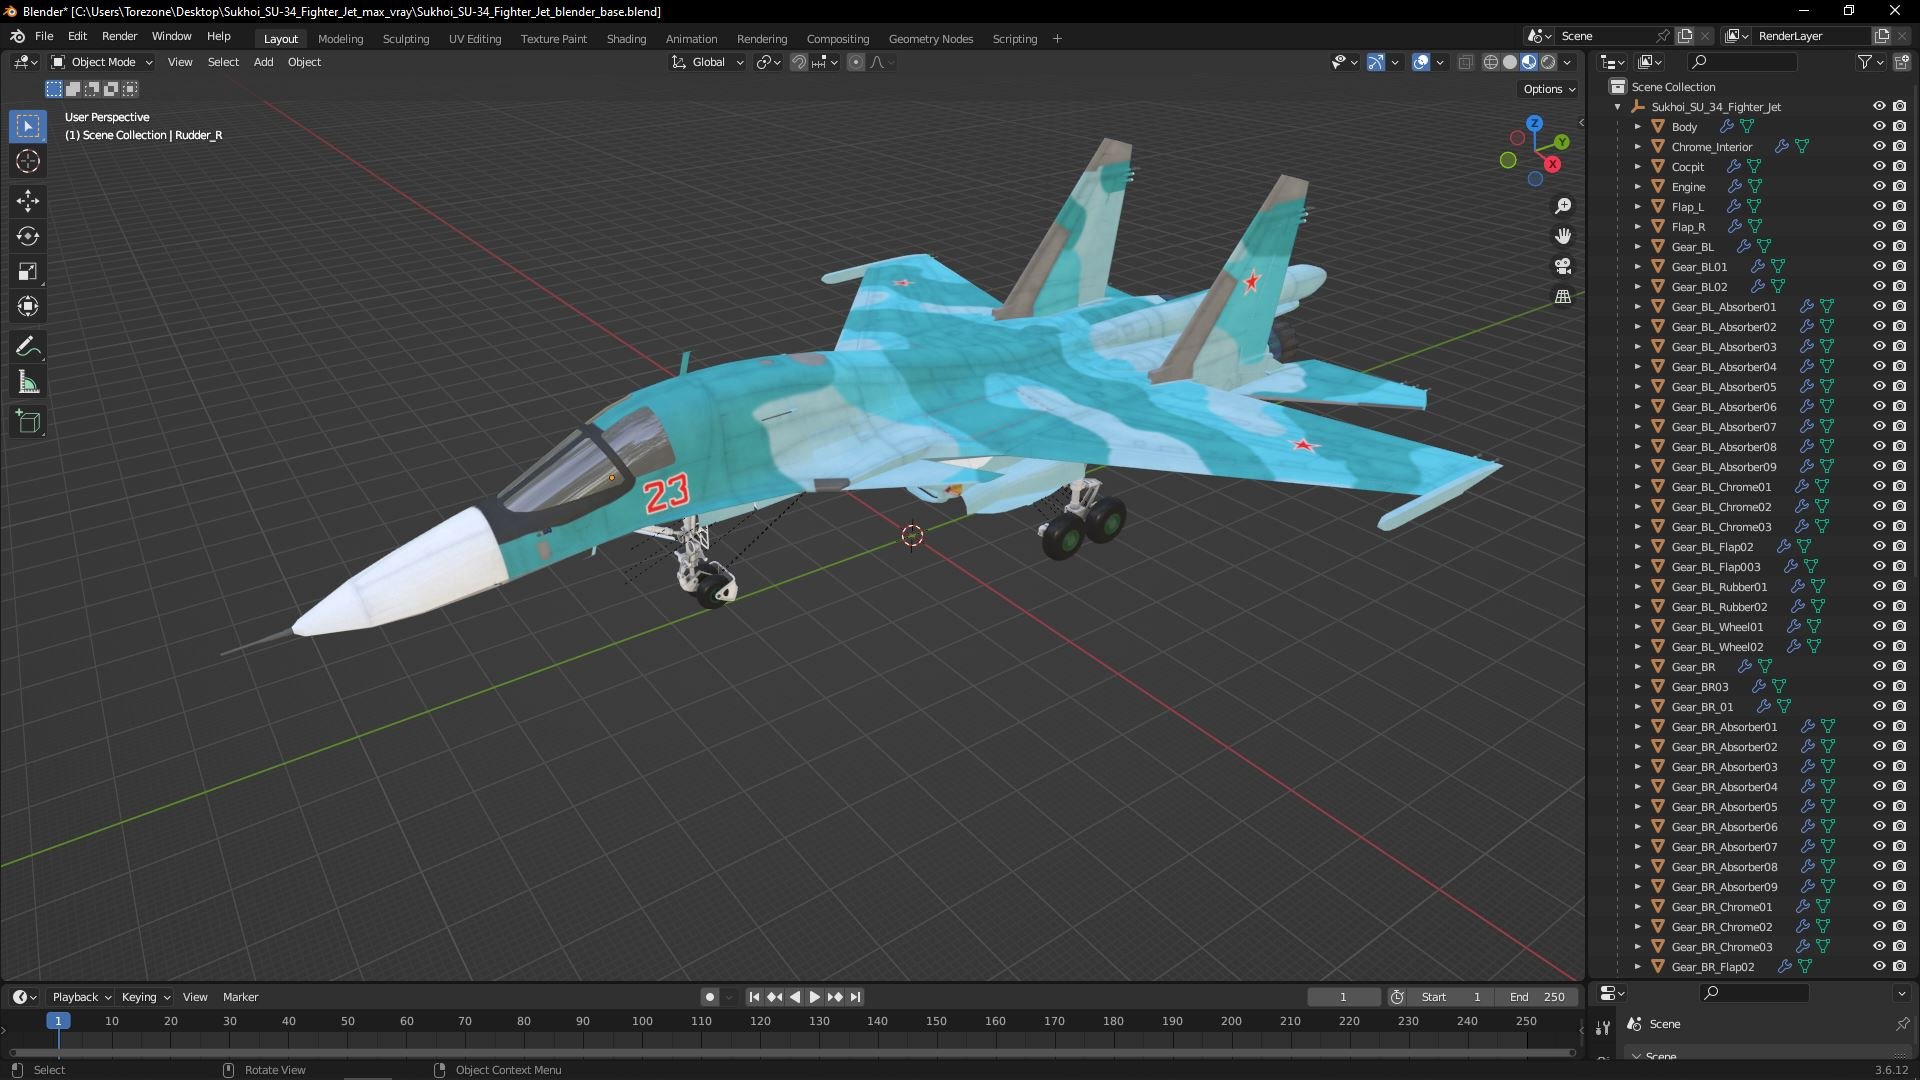Toggle proportional editing

[x=856, y=62]
